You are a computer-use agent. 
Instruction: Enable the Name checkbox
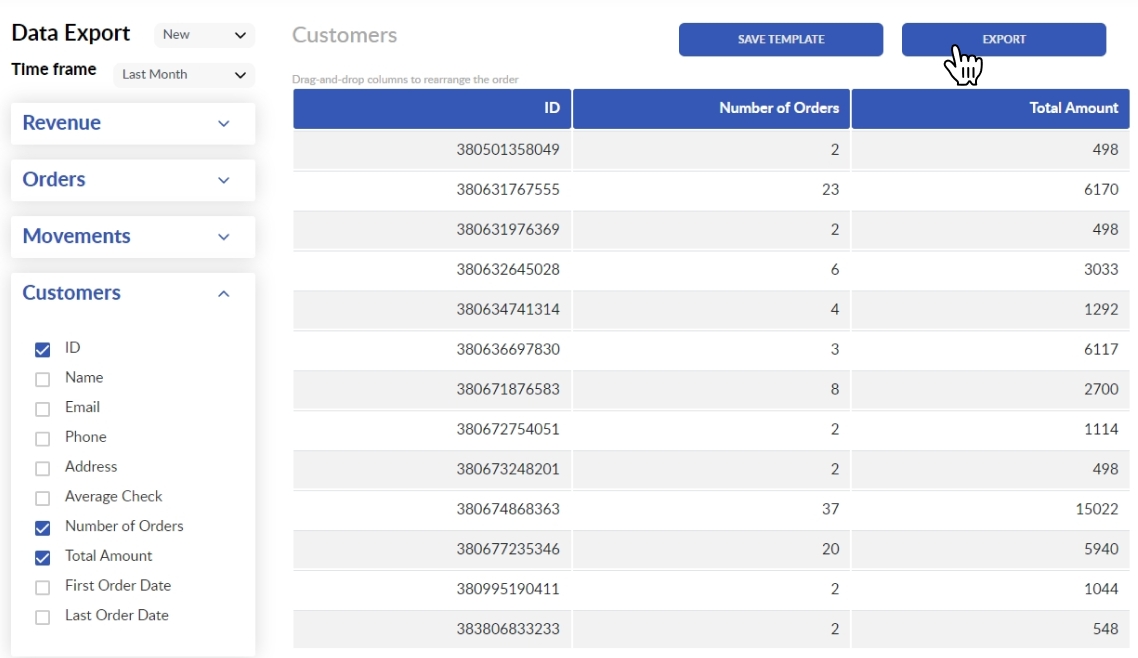(43, 379)
